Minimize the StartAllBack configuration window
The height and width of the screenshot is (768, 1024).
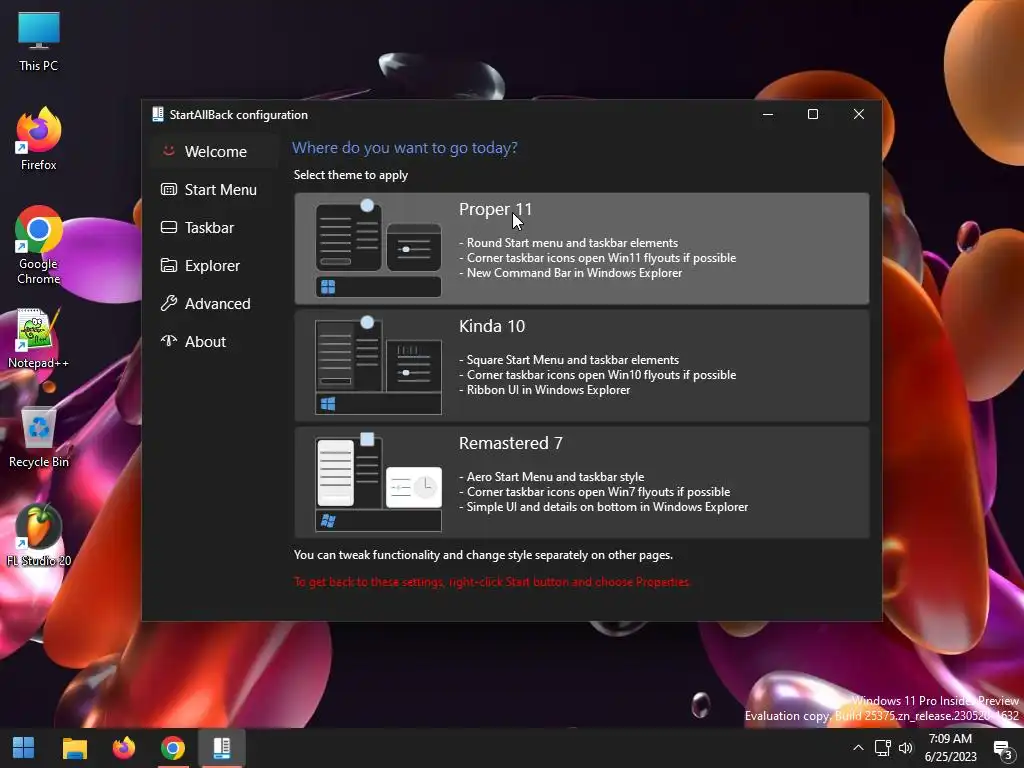pyautogui.click(x=768, y=114)
